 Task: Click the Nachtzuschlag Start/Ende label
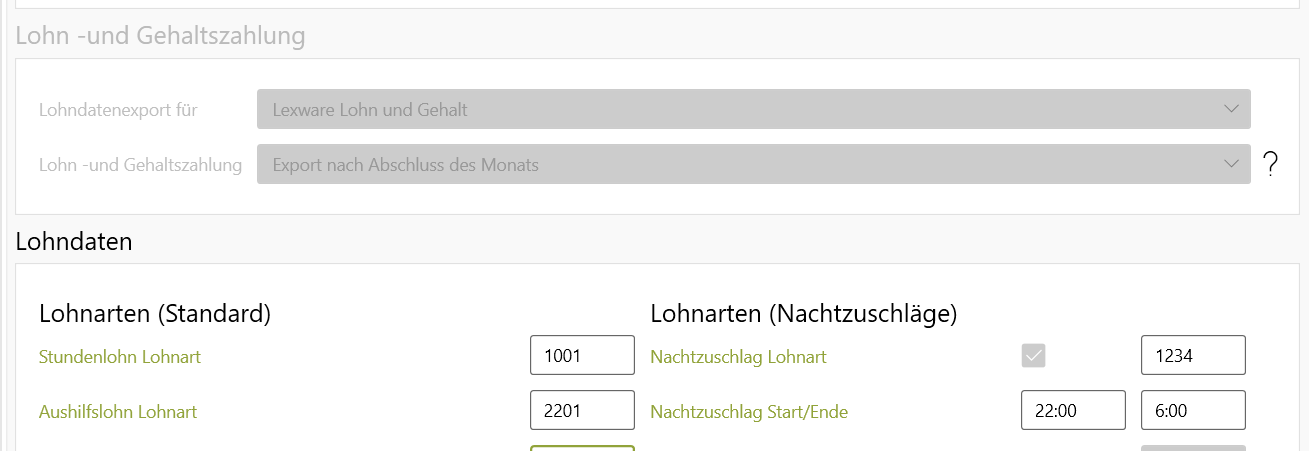tap(749, 411)
